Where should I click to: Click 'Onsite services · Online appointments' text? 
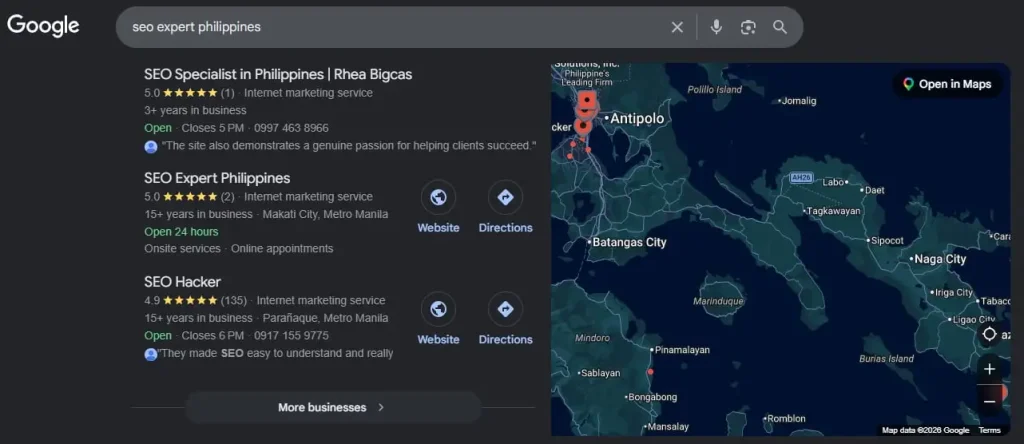point(238,249)
